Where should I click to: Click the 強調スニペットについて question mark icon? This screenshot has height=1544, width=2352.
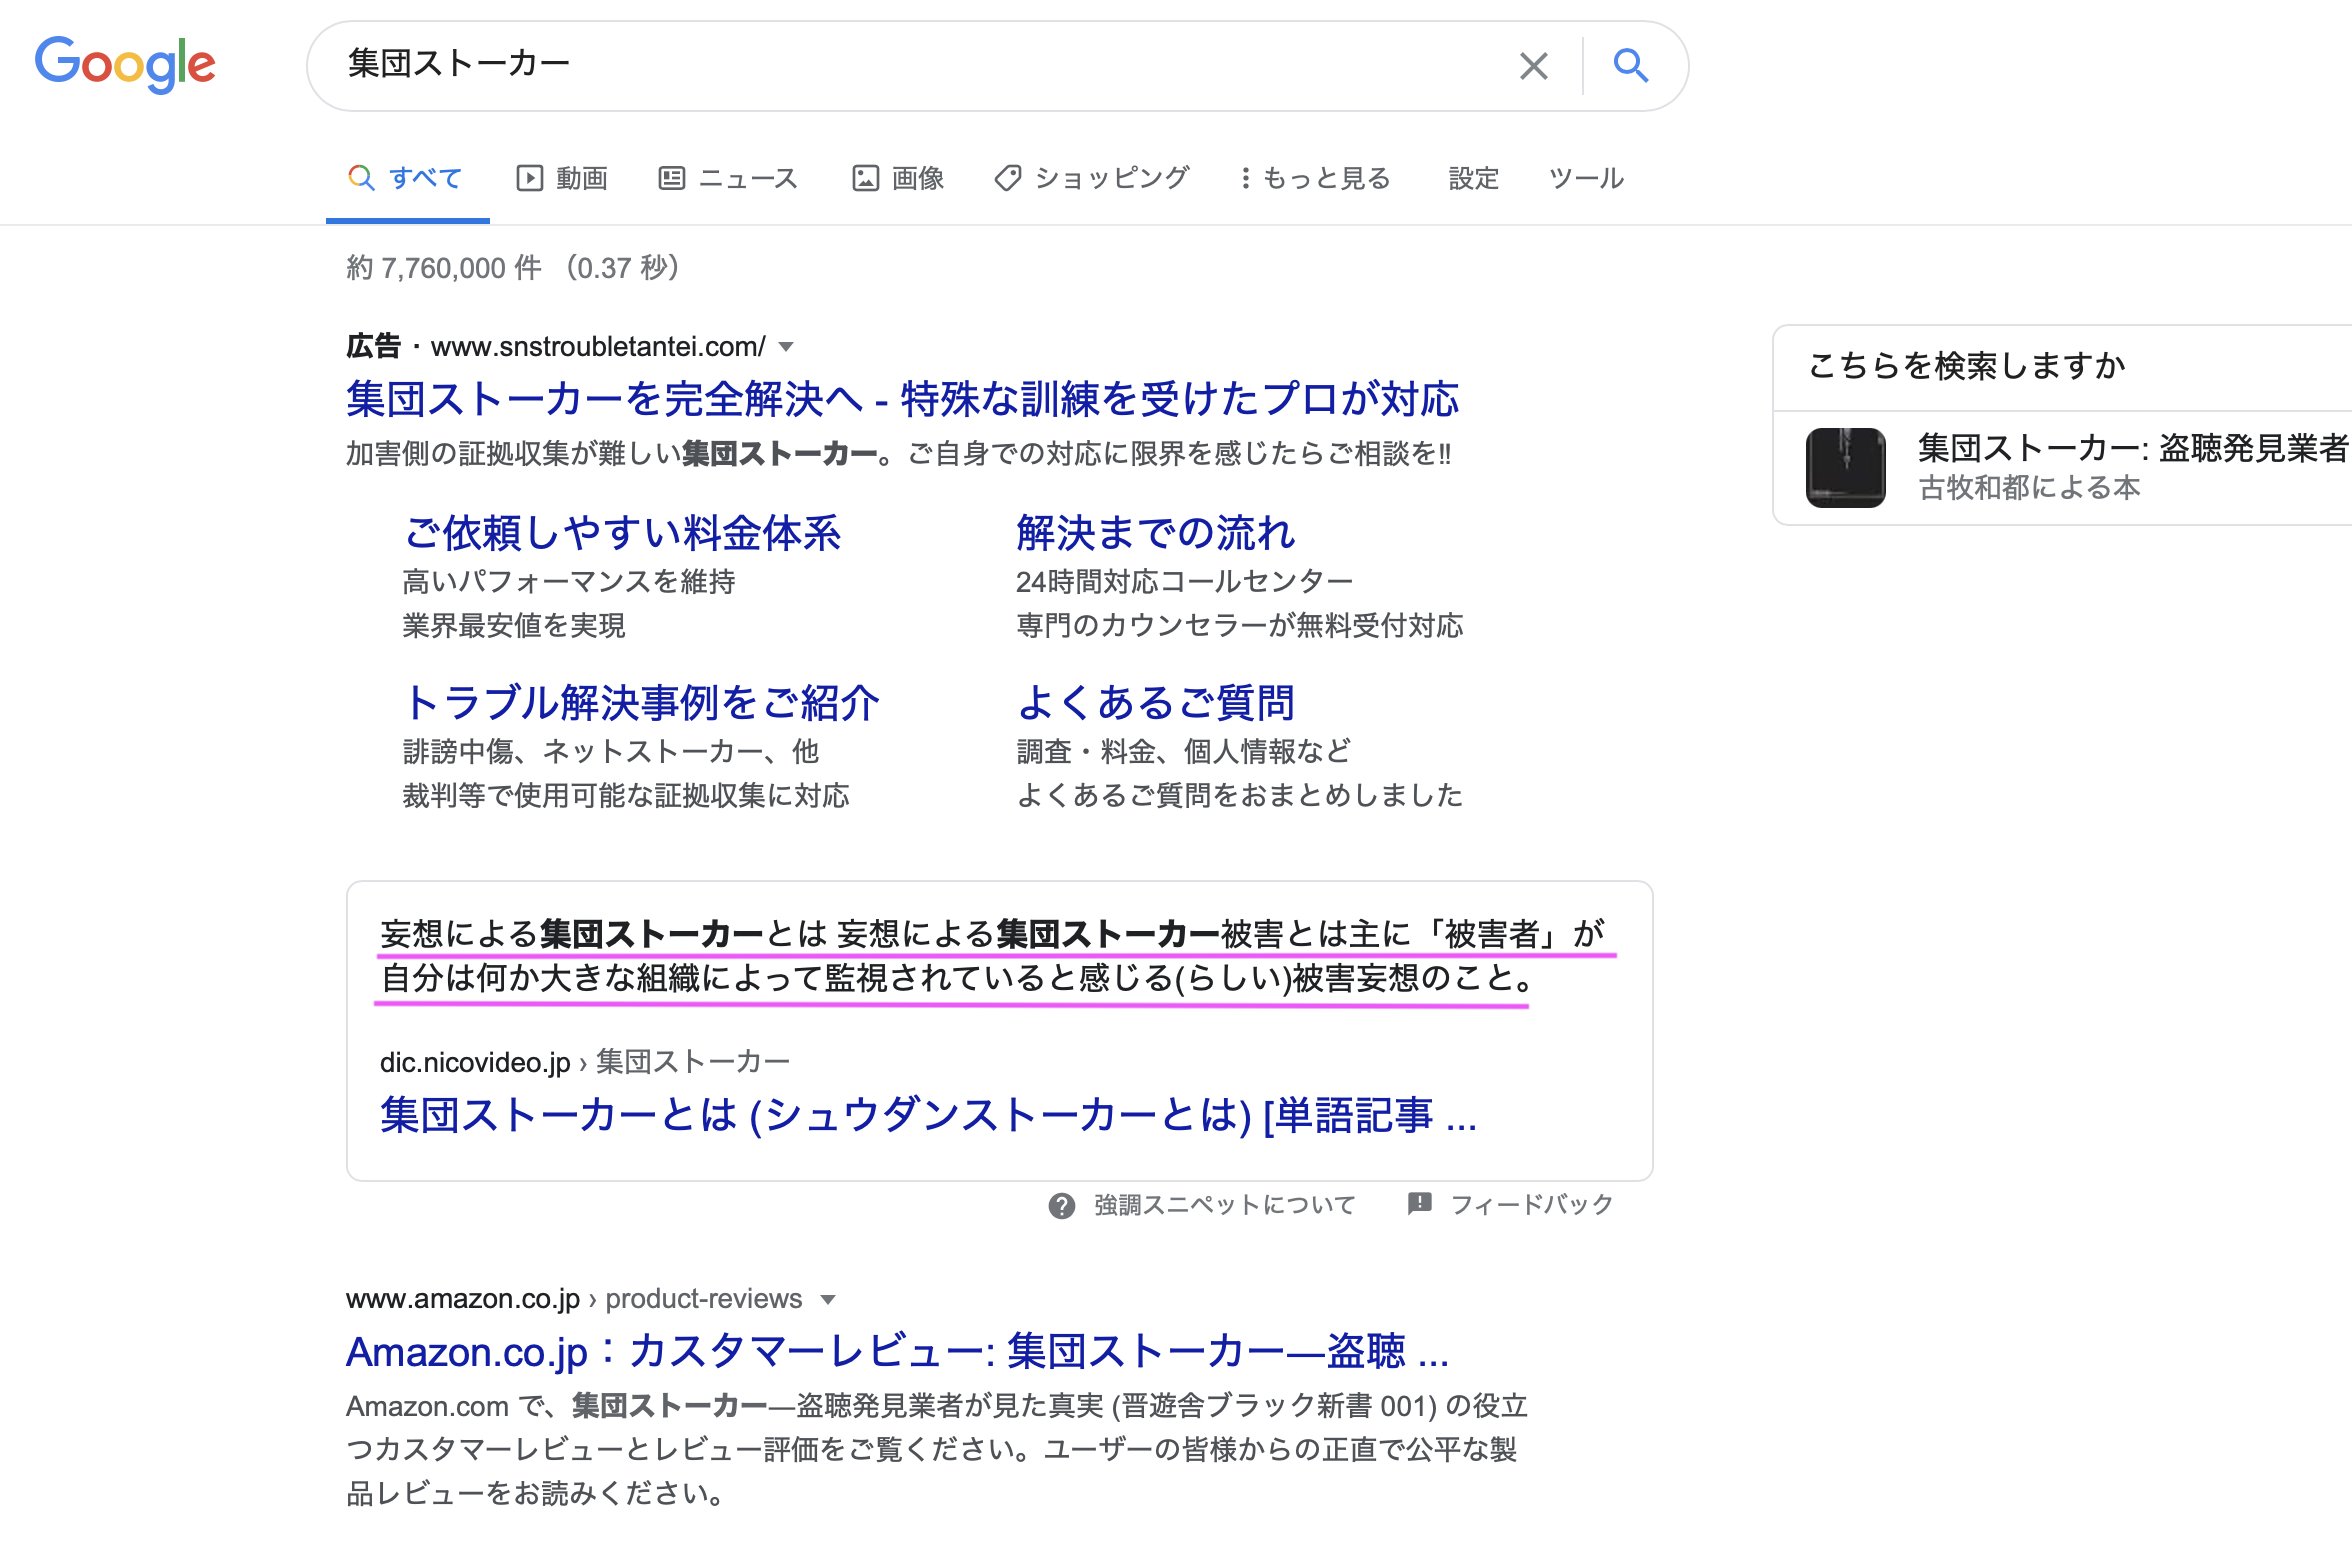[x=1061, y=1205]
